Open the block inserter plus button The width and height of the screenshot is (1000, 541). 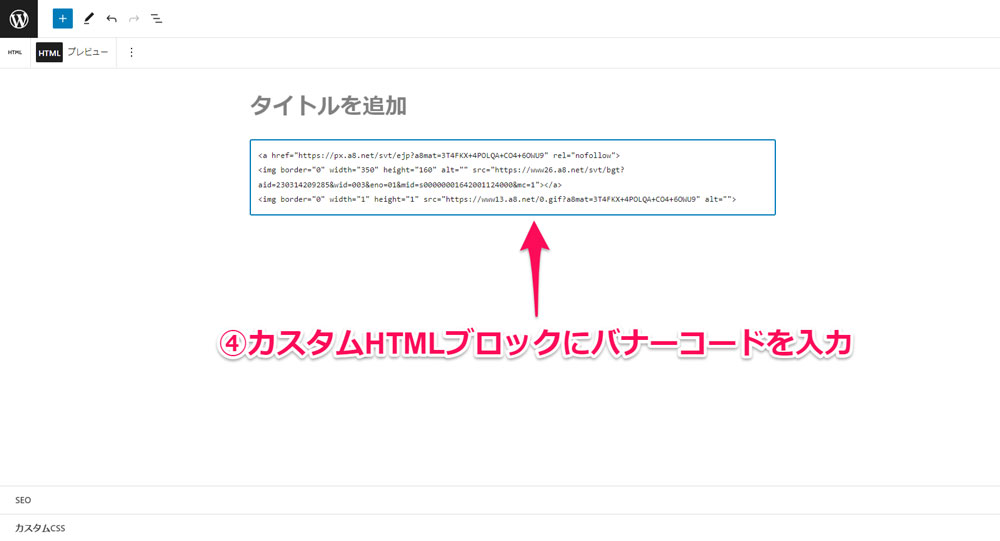(x=63, y=18)
